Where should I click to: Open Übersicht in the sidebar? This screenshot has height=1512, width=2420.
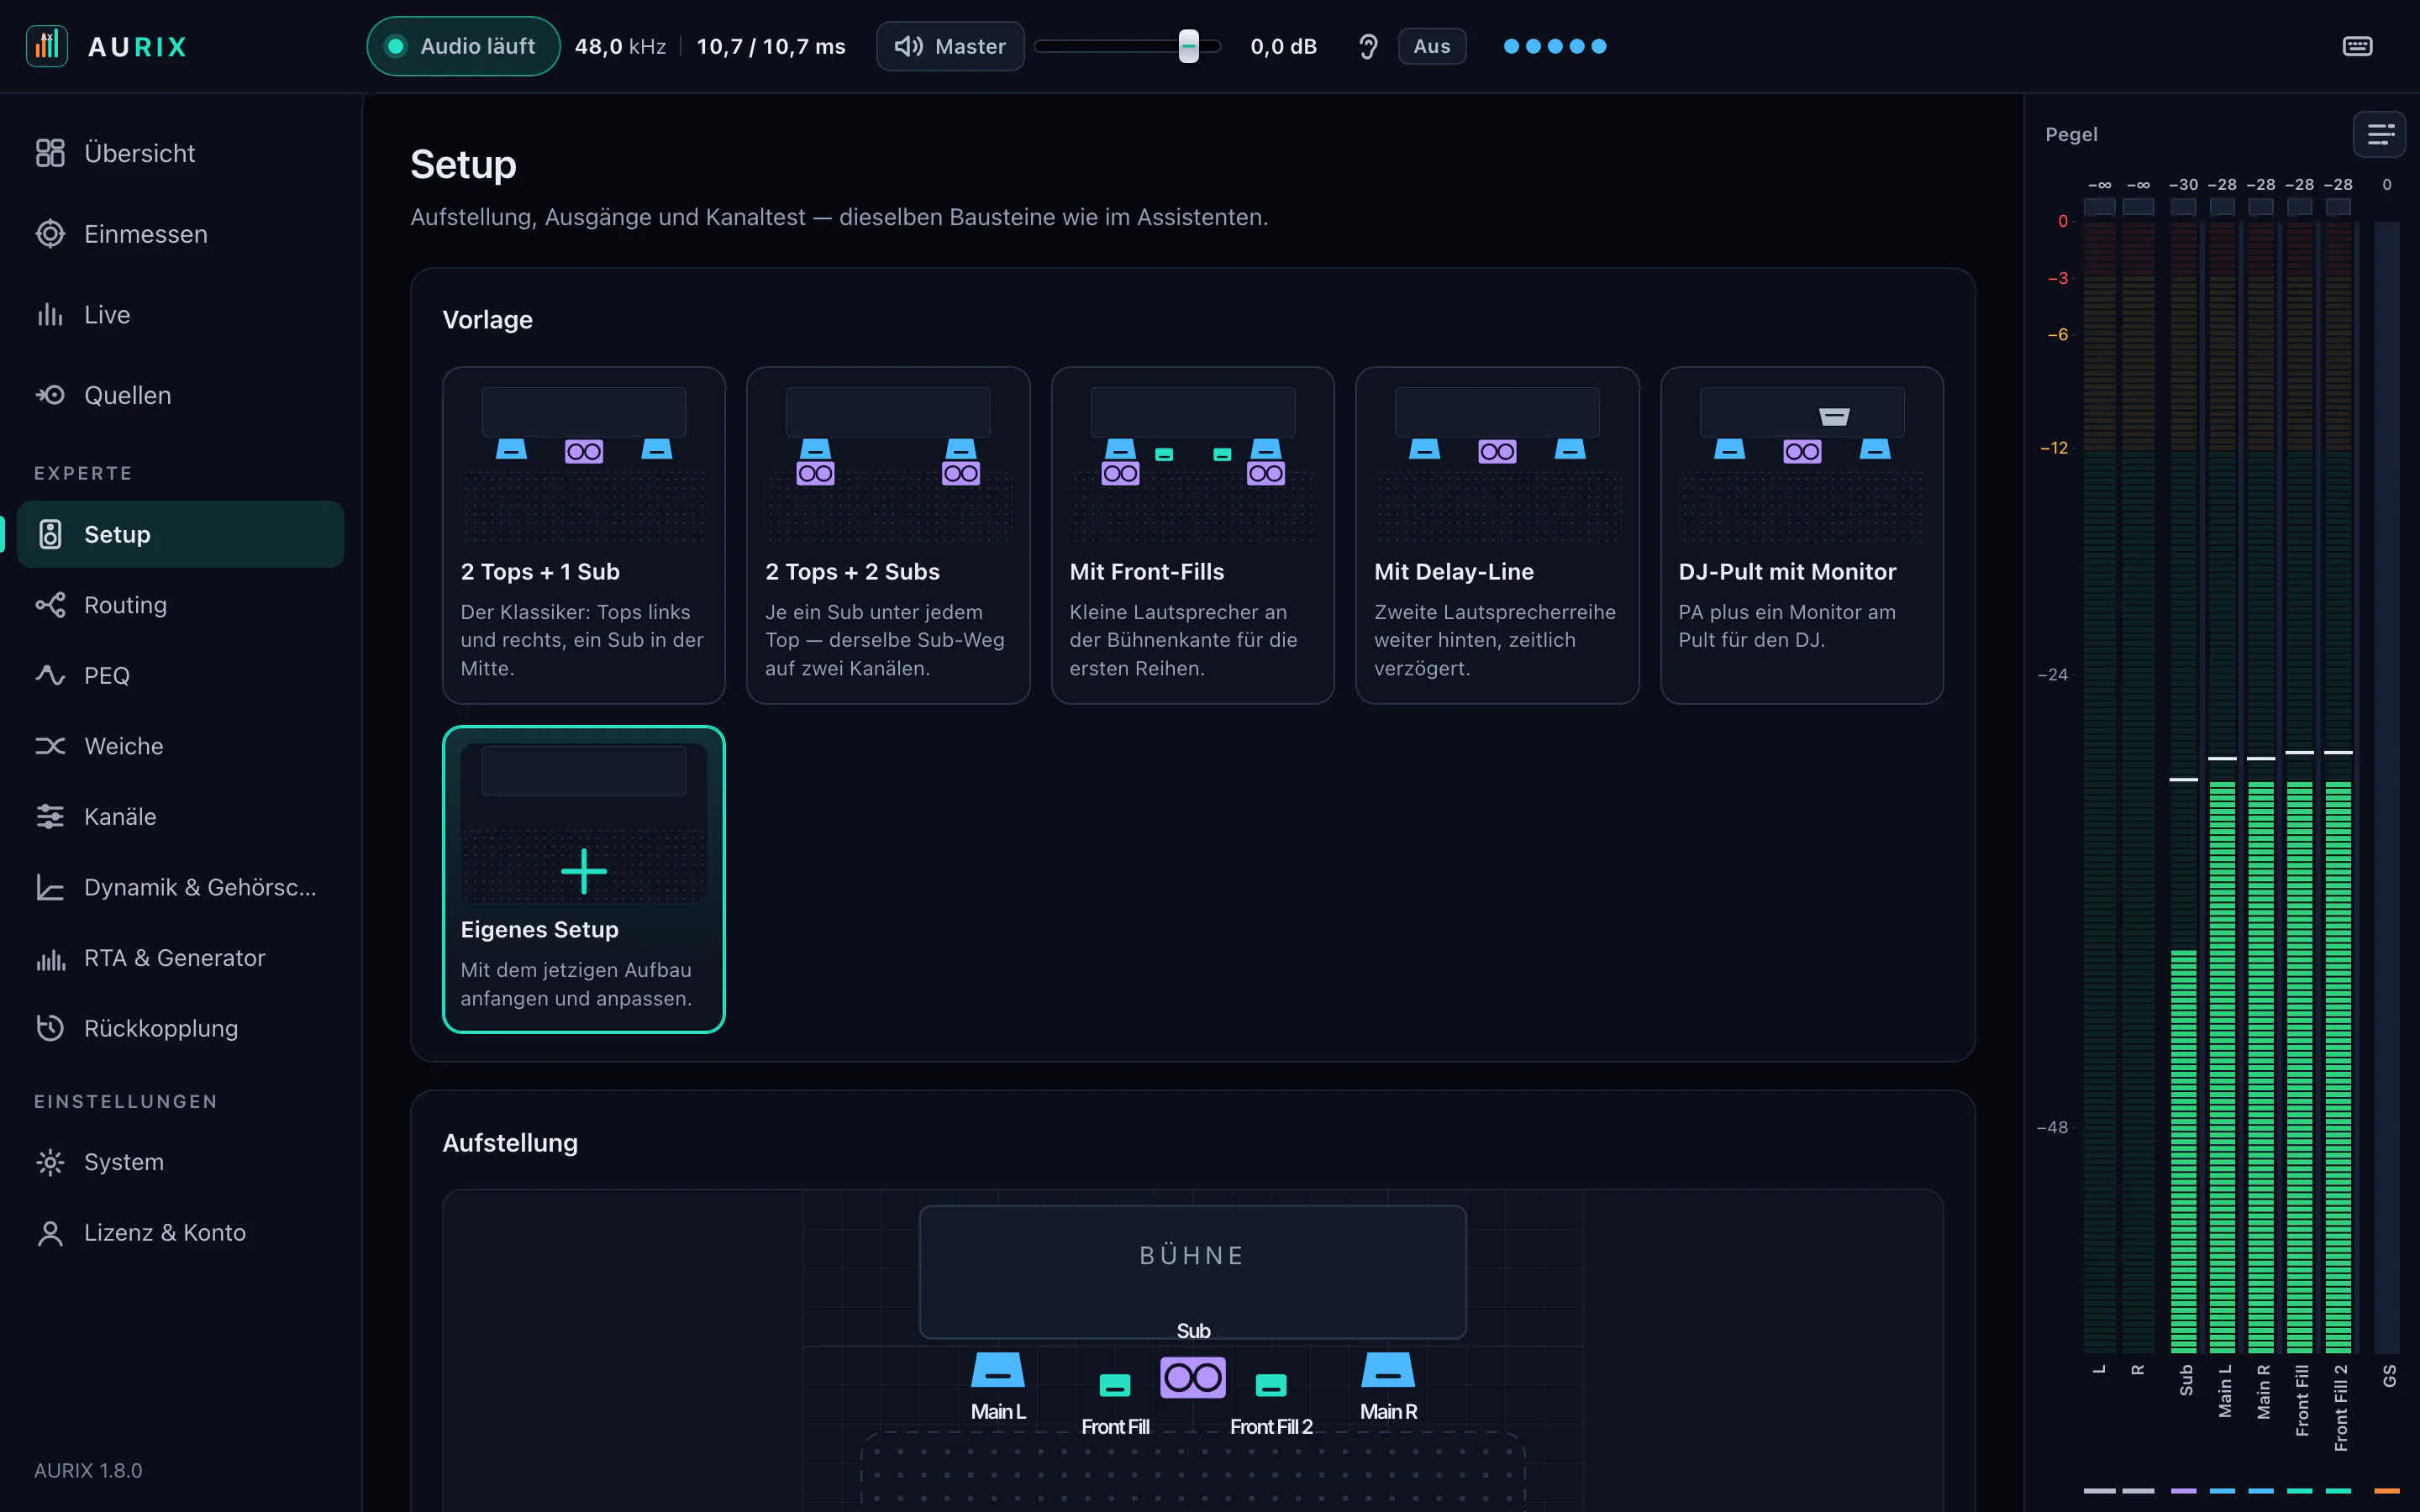tap(181, 153)
